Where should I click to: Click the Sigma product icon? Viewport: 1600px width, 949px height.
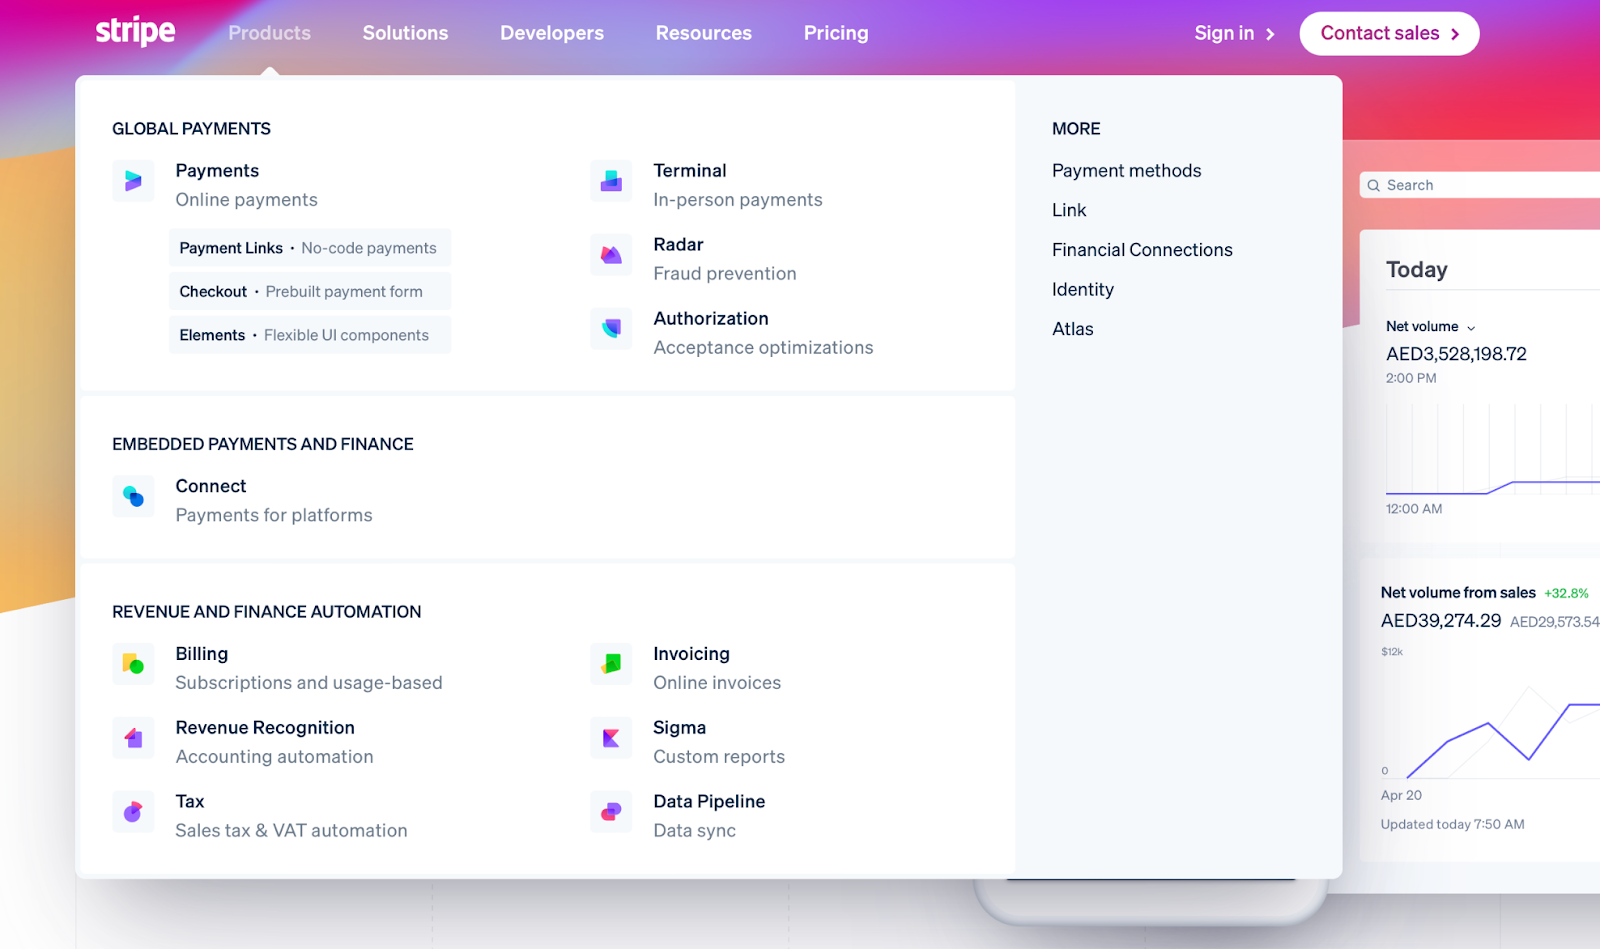click(x=611, y=738)
